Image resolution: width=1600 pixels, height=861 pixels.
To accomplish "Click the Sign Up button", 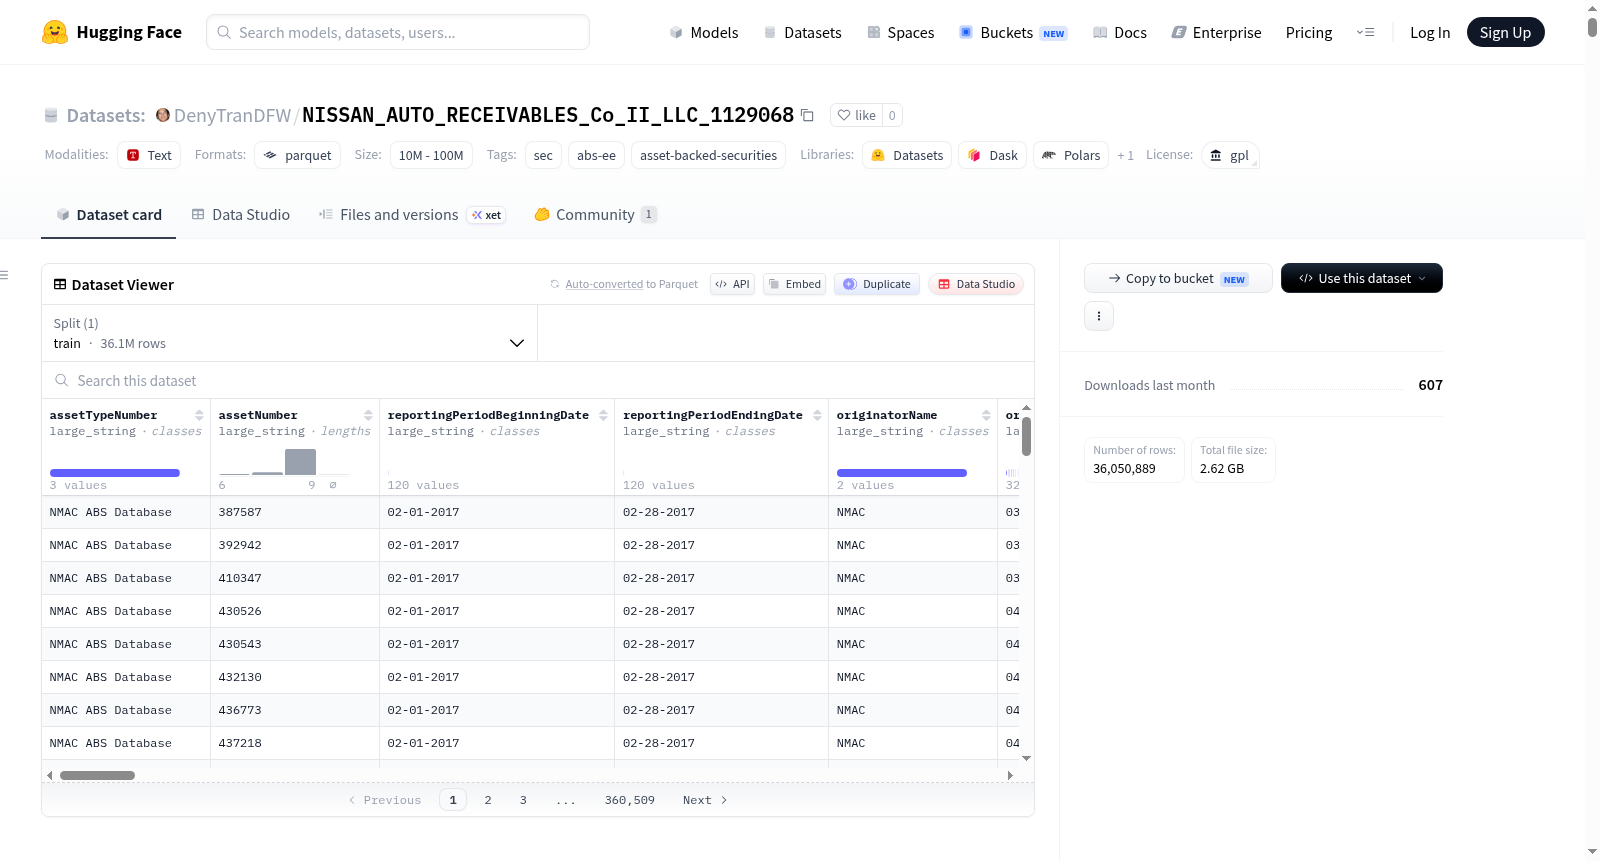I will (1506, 32).
